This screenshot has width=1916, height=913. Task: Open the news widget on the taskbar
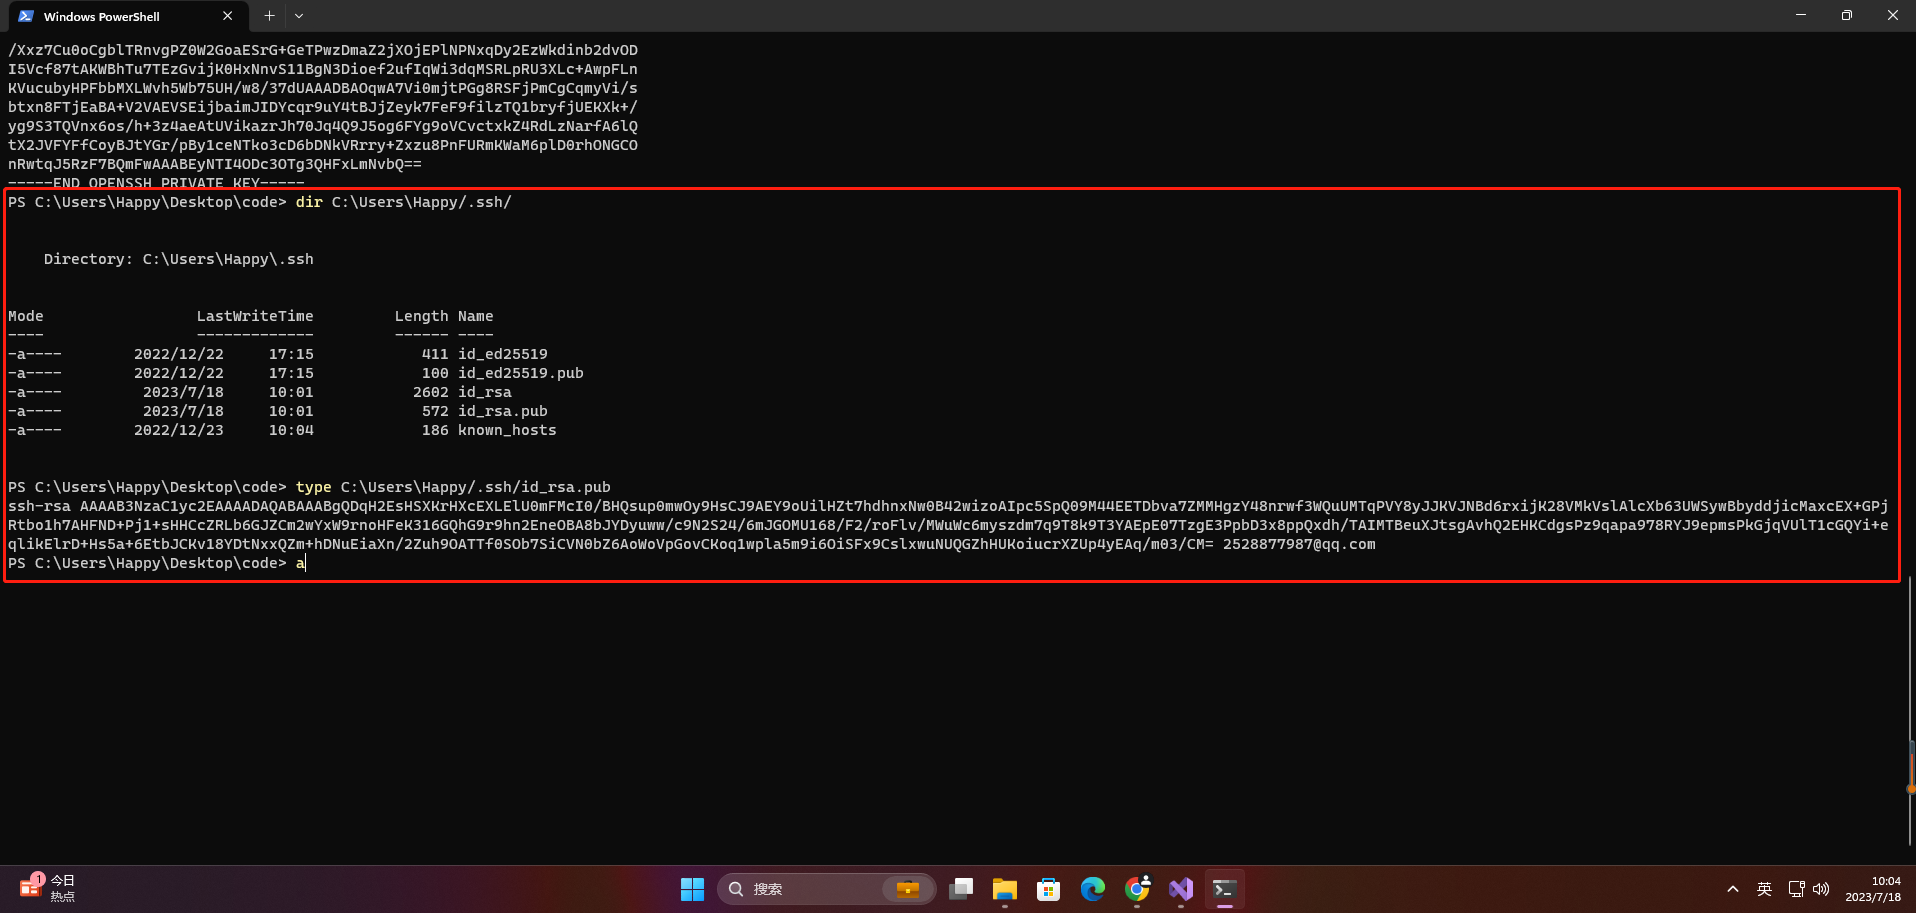coord(48,888)
